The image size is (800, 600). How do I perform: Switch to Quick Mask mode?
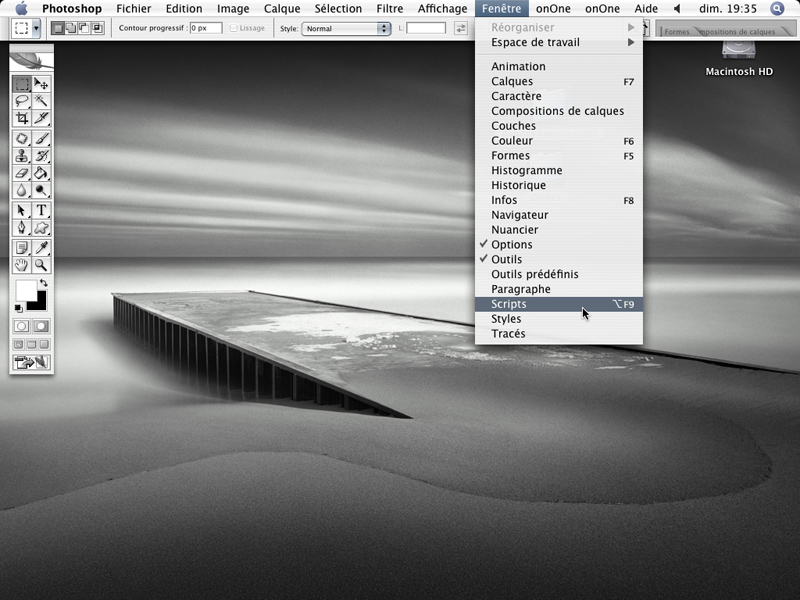[x=41, y=326]
